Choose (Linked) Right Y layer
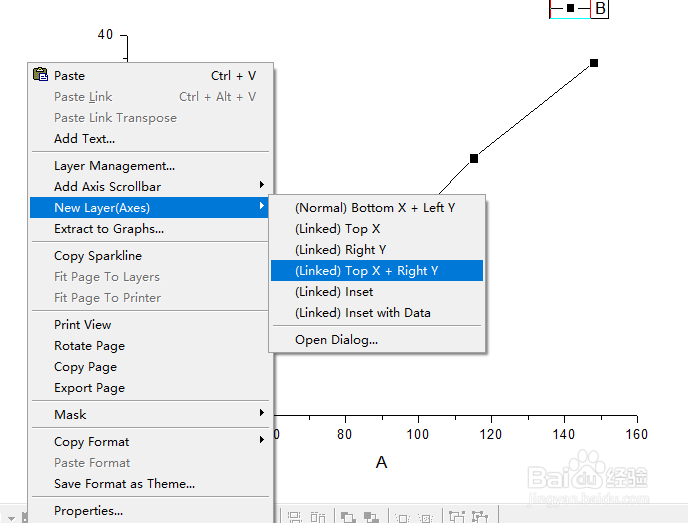The height and width of the screenshot is (523, 688). pyautogui.click(x=377, y=250)
